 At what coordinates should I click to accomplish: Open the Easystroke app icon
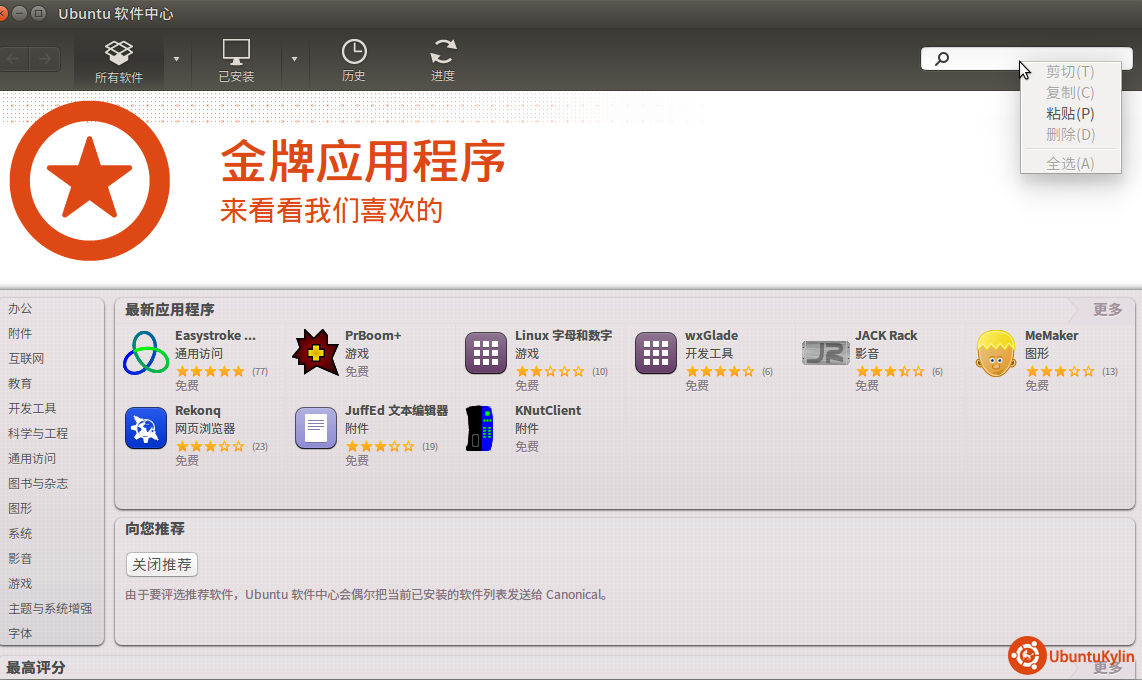tap(146, 353)
